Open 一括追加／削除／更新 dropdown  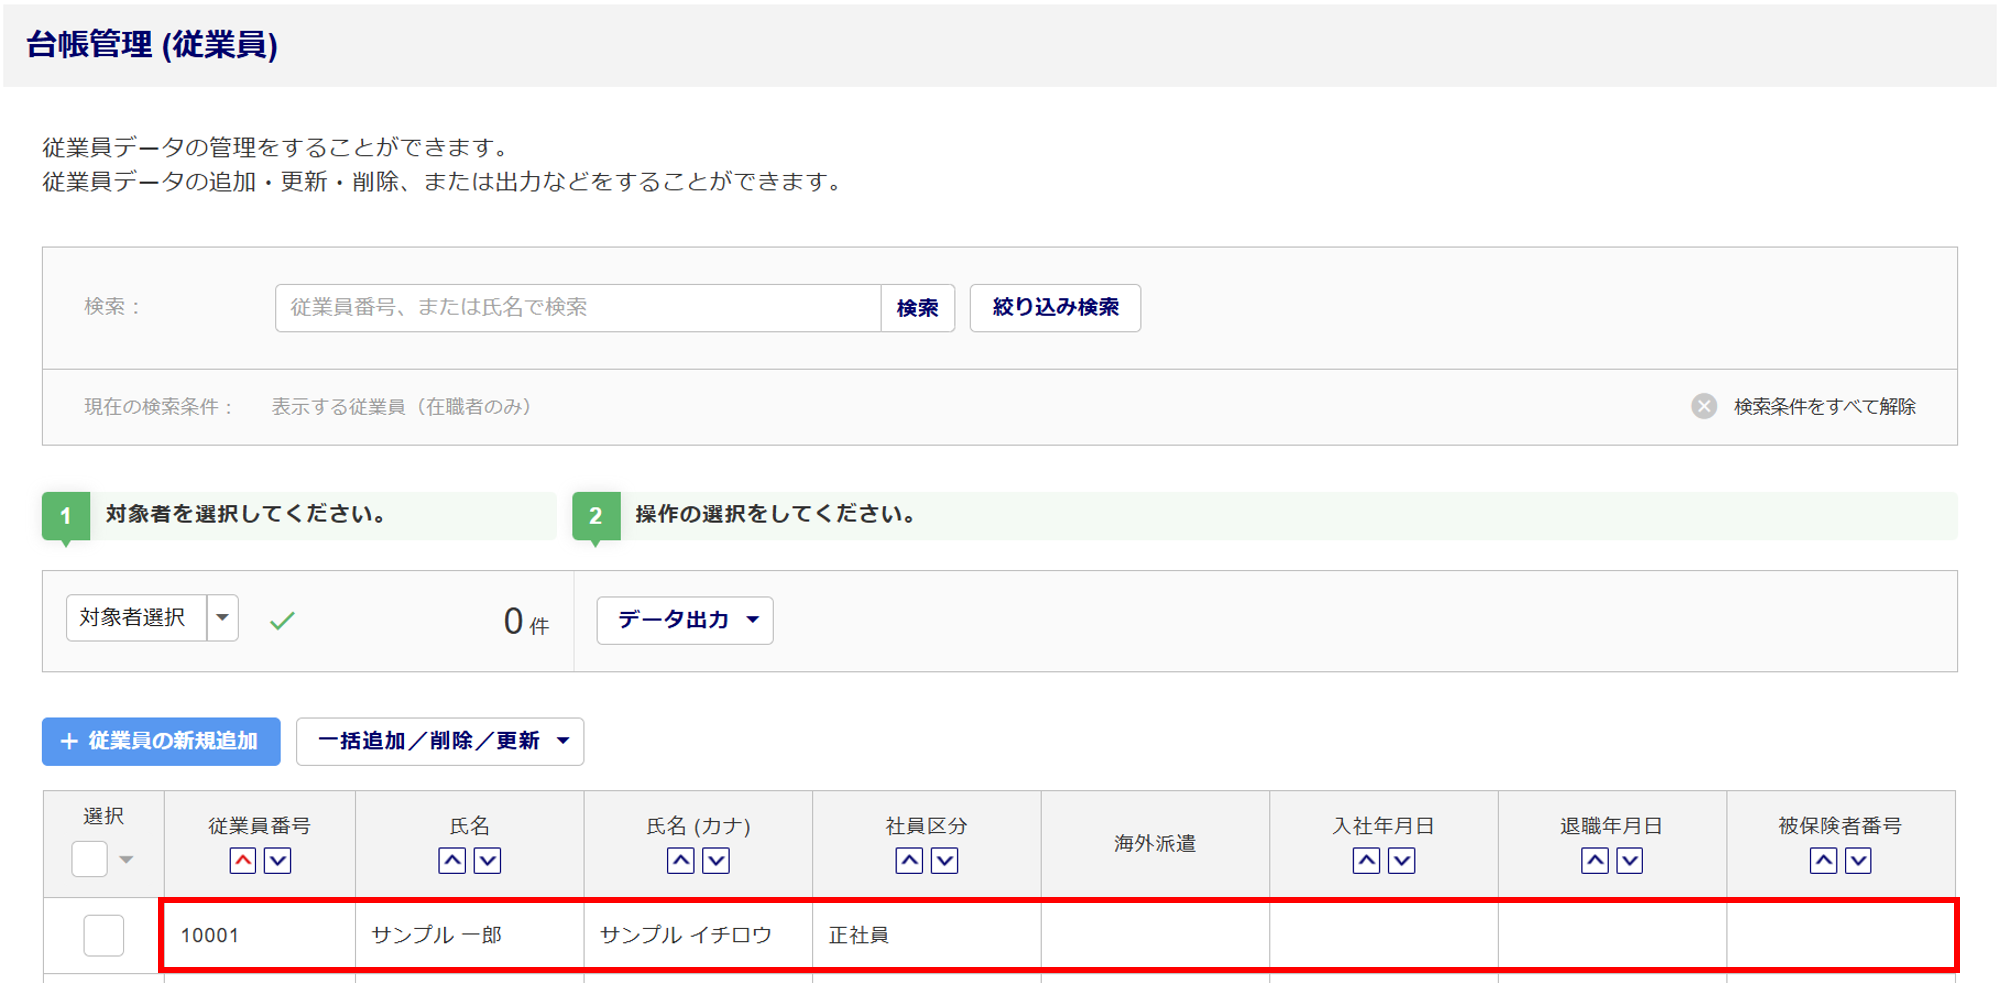440,741
